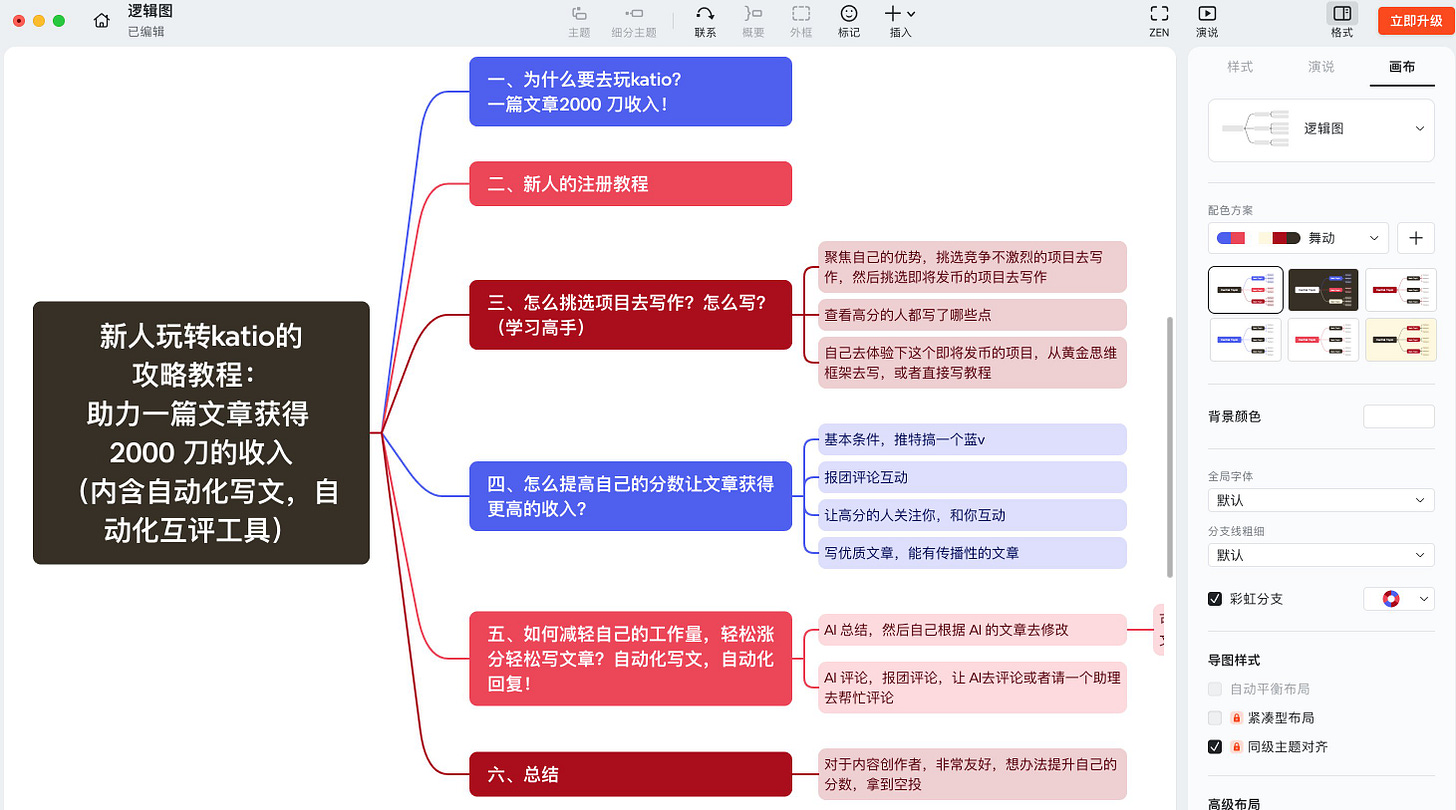Add a subtopic via toolbar
The height and width of the screenshot is (810, 1456).
click(x=634, y=21)
